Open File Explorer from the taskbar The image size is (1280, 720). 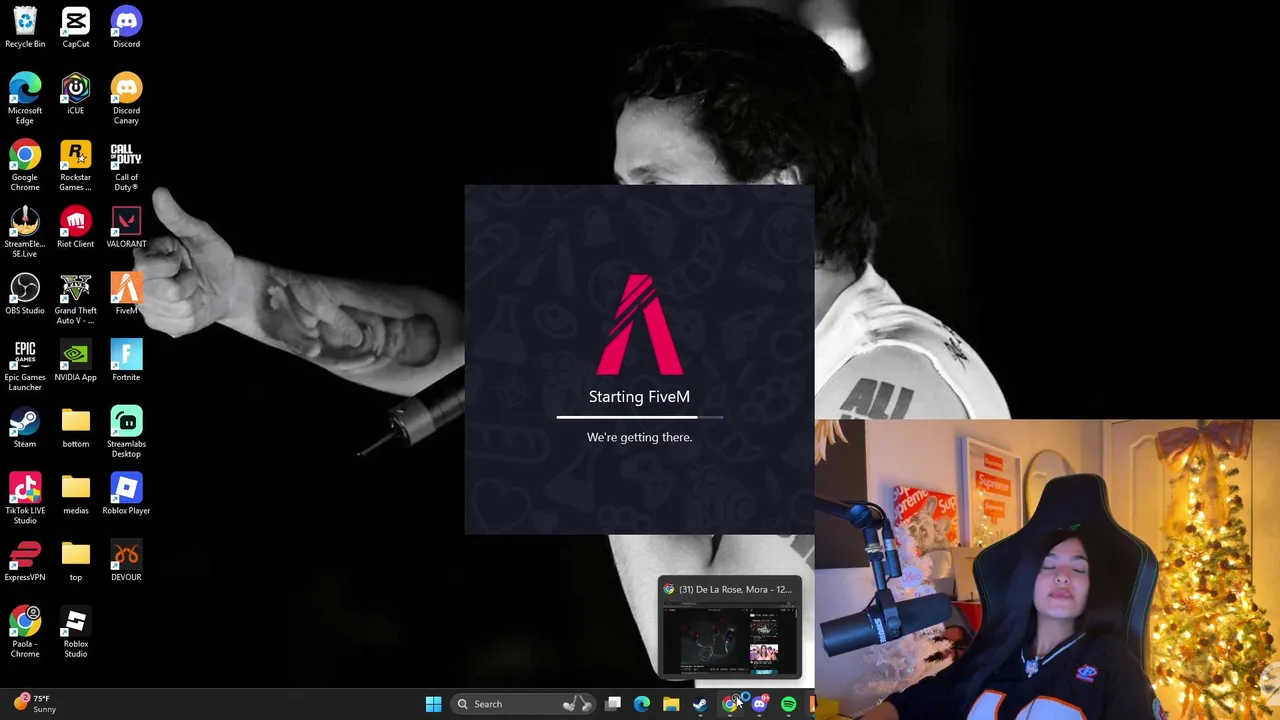pos(671,704)
